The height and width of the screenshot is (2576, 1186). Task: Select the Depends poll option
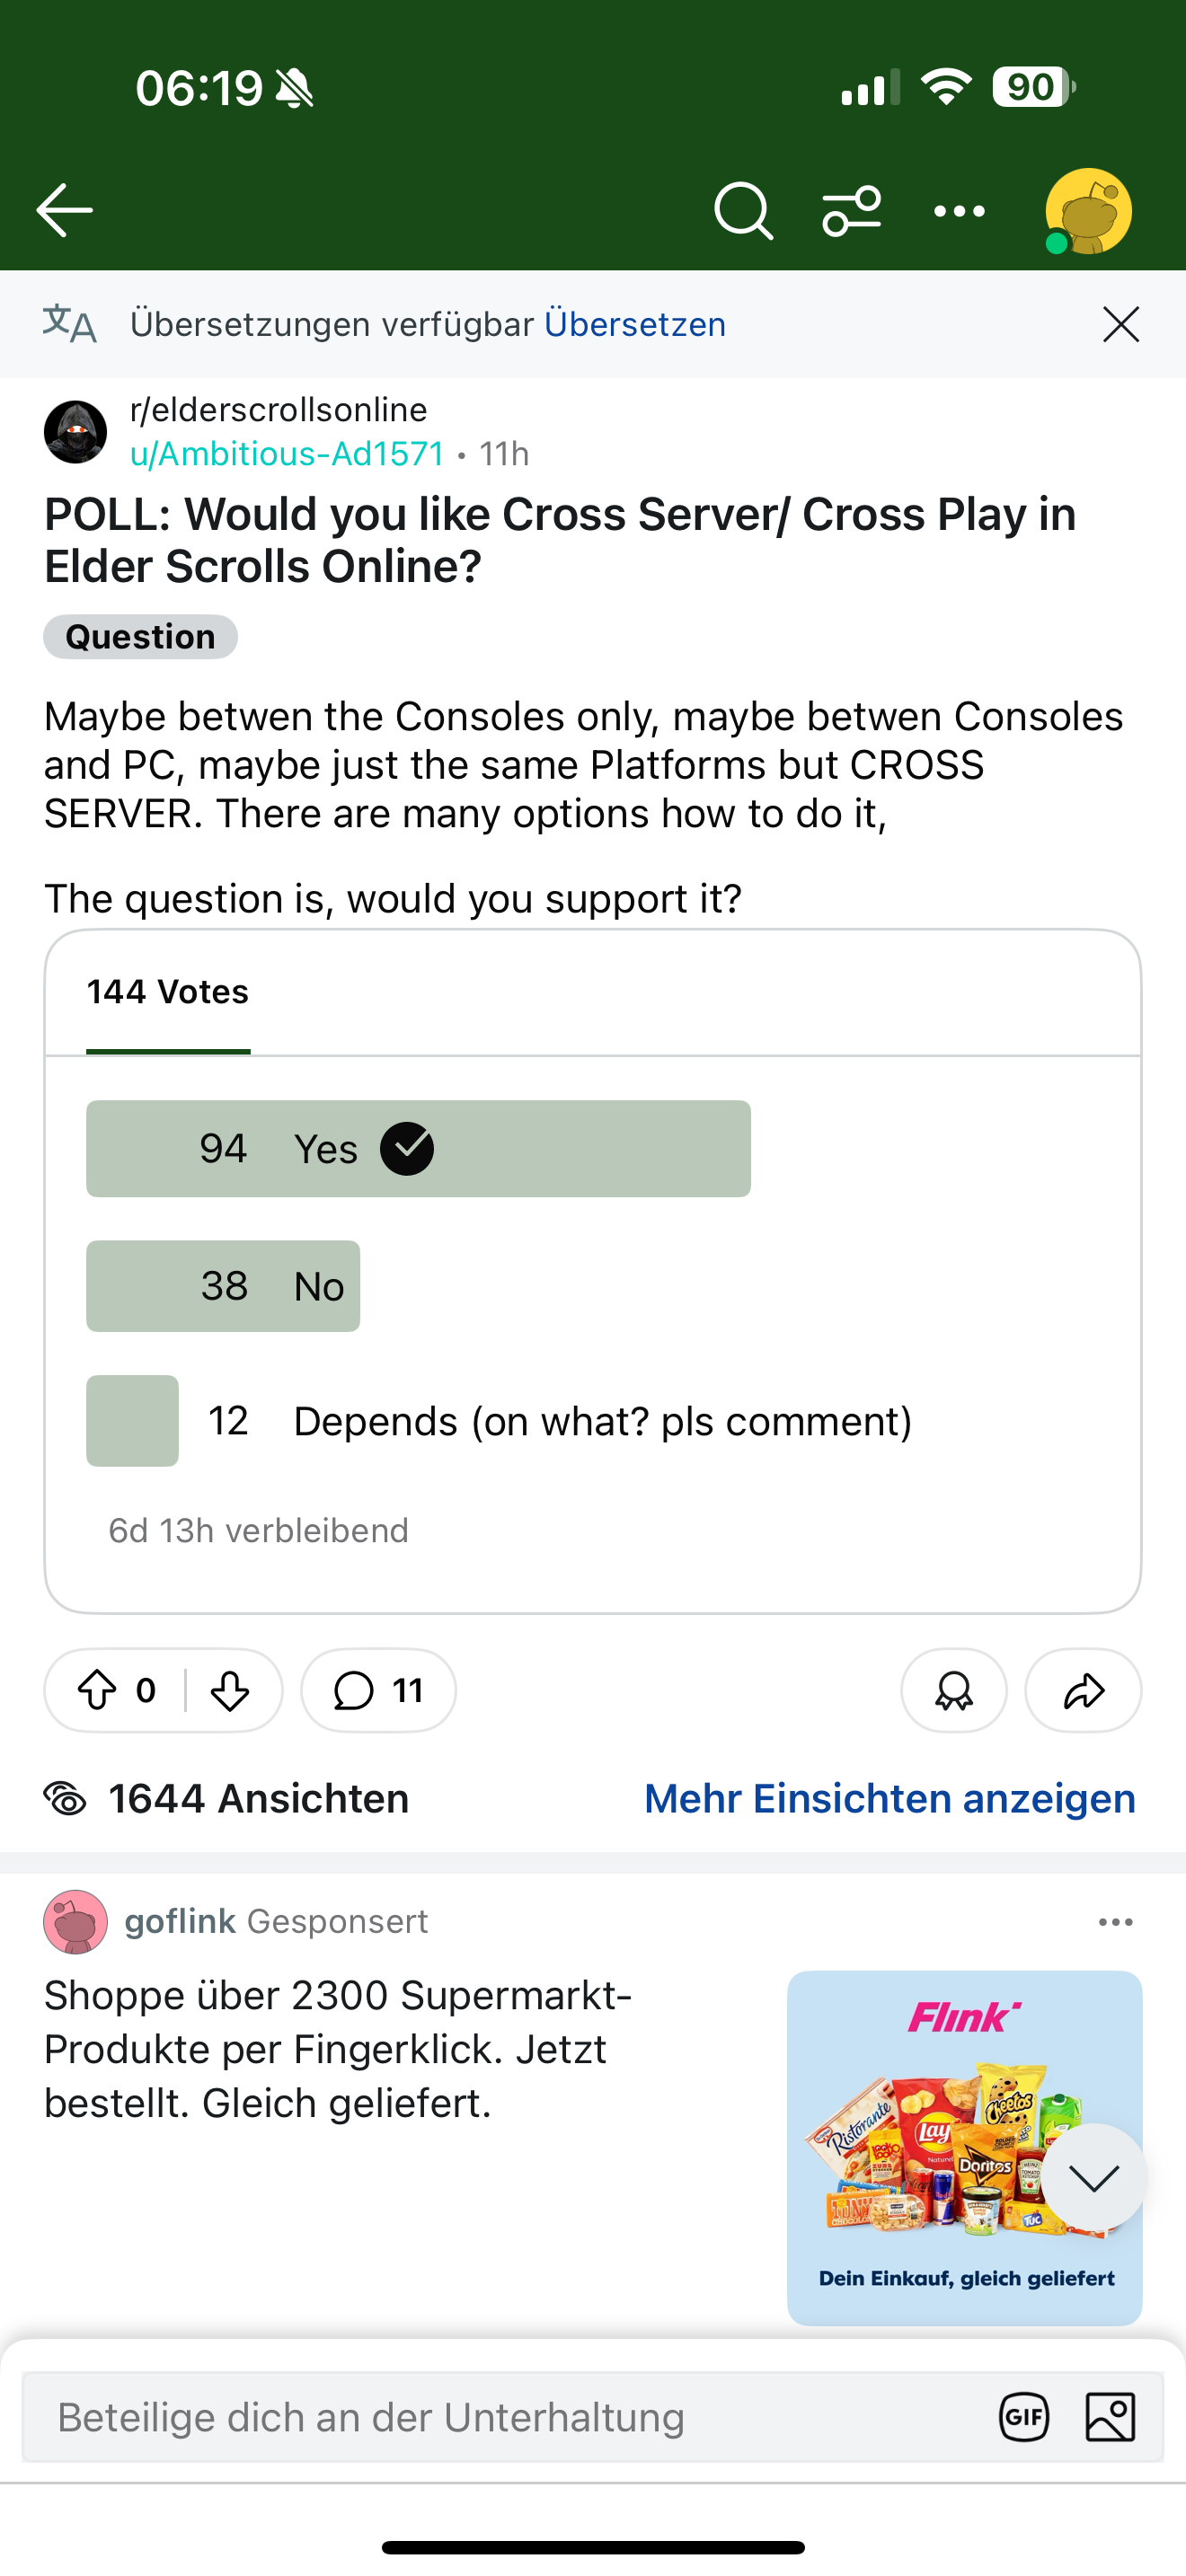500,1421
